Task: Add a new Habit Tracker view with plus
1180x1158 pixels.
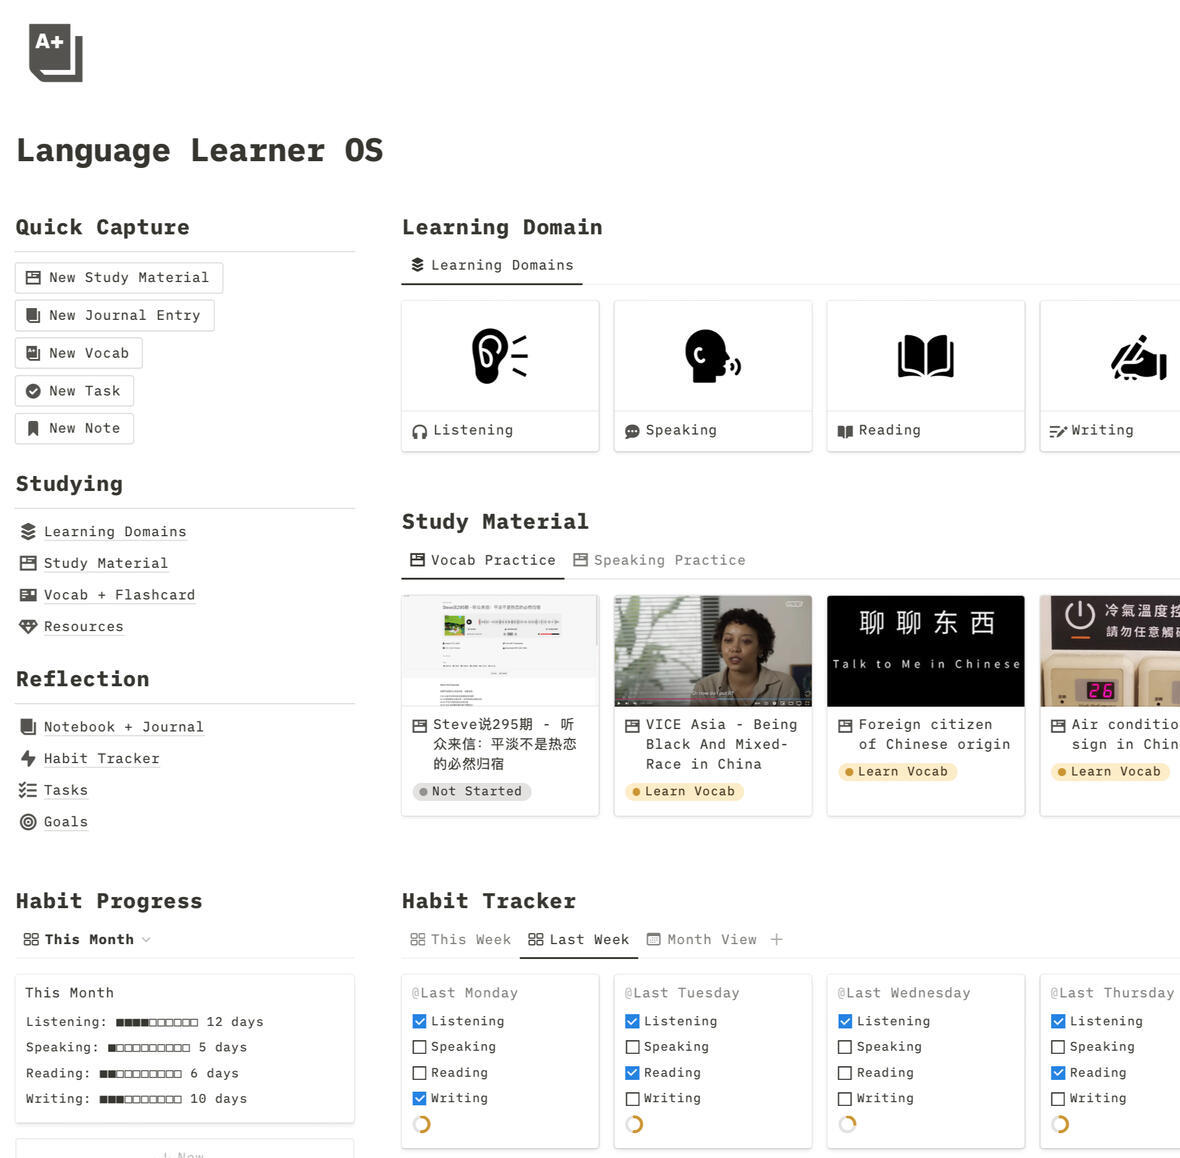Action: [x=777, y=940]
